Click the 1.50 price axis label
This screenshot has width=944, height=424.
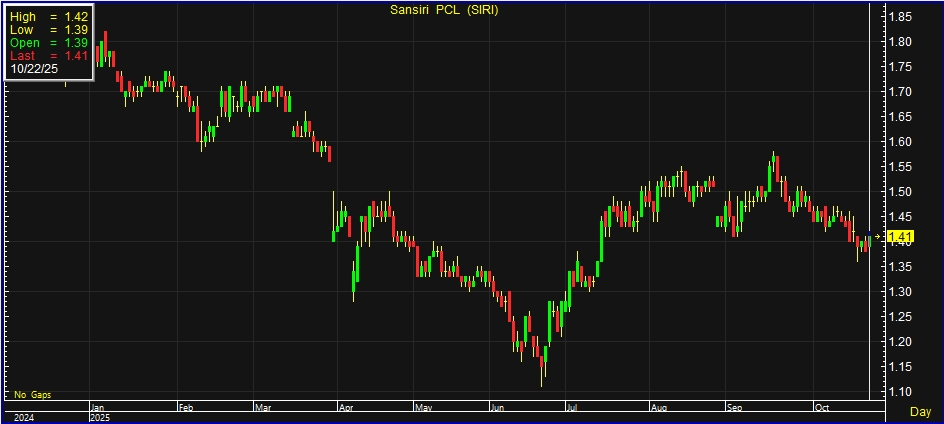click(899, 192)
